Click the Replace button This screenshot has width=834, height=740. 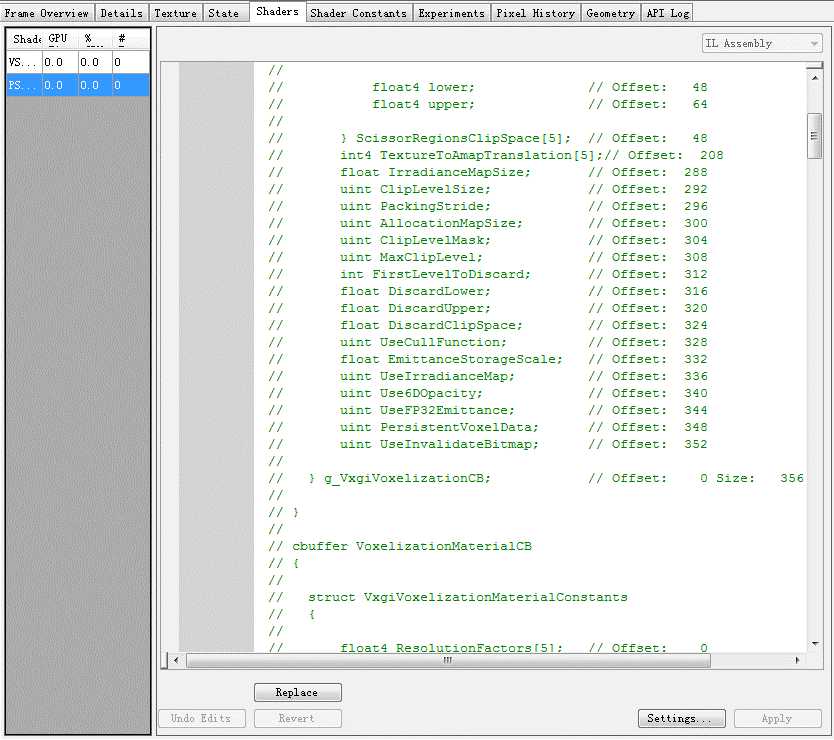tap(297, 692)
